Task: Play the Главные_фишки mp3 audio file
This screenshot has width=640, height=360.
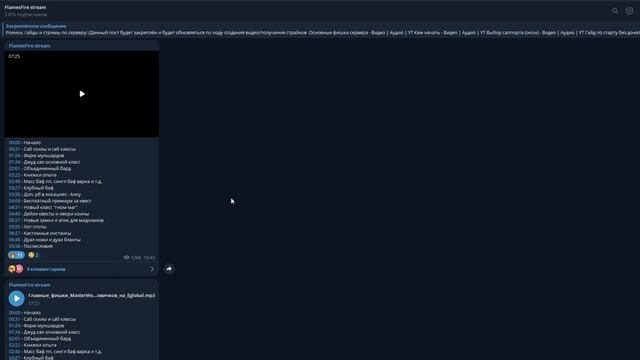Action: [x=16, y=299]
